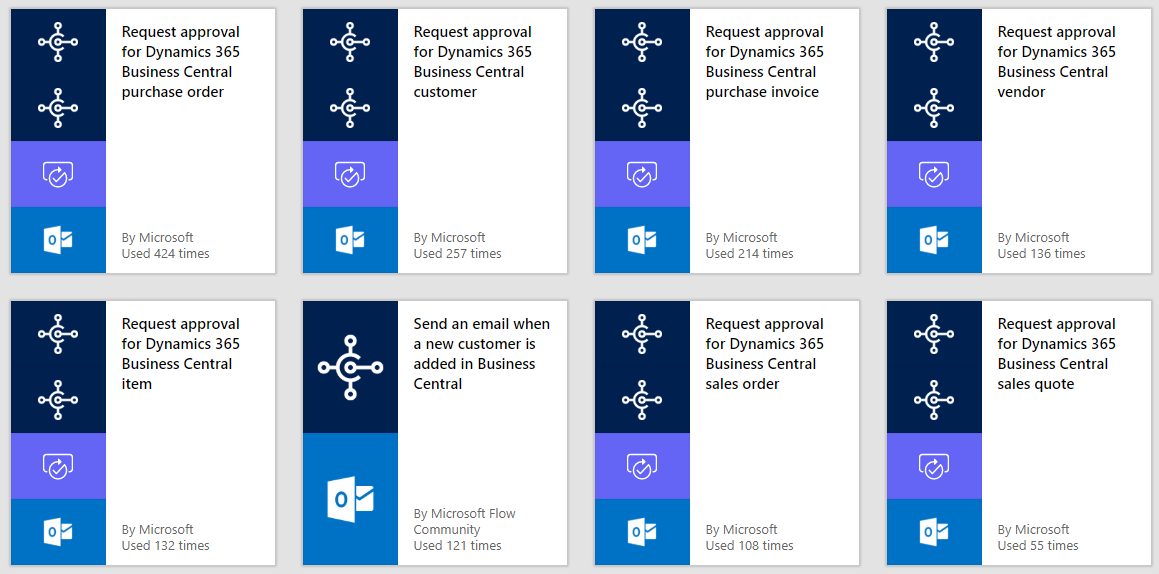This screenshot has width=1159, height=574.
Task: Open the sales quote approval template title
Action: (1056, 354)
